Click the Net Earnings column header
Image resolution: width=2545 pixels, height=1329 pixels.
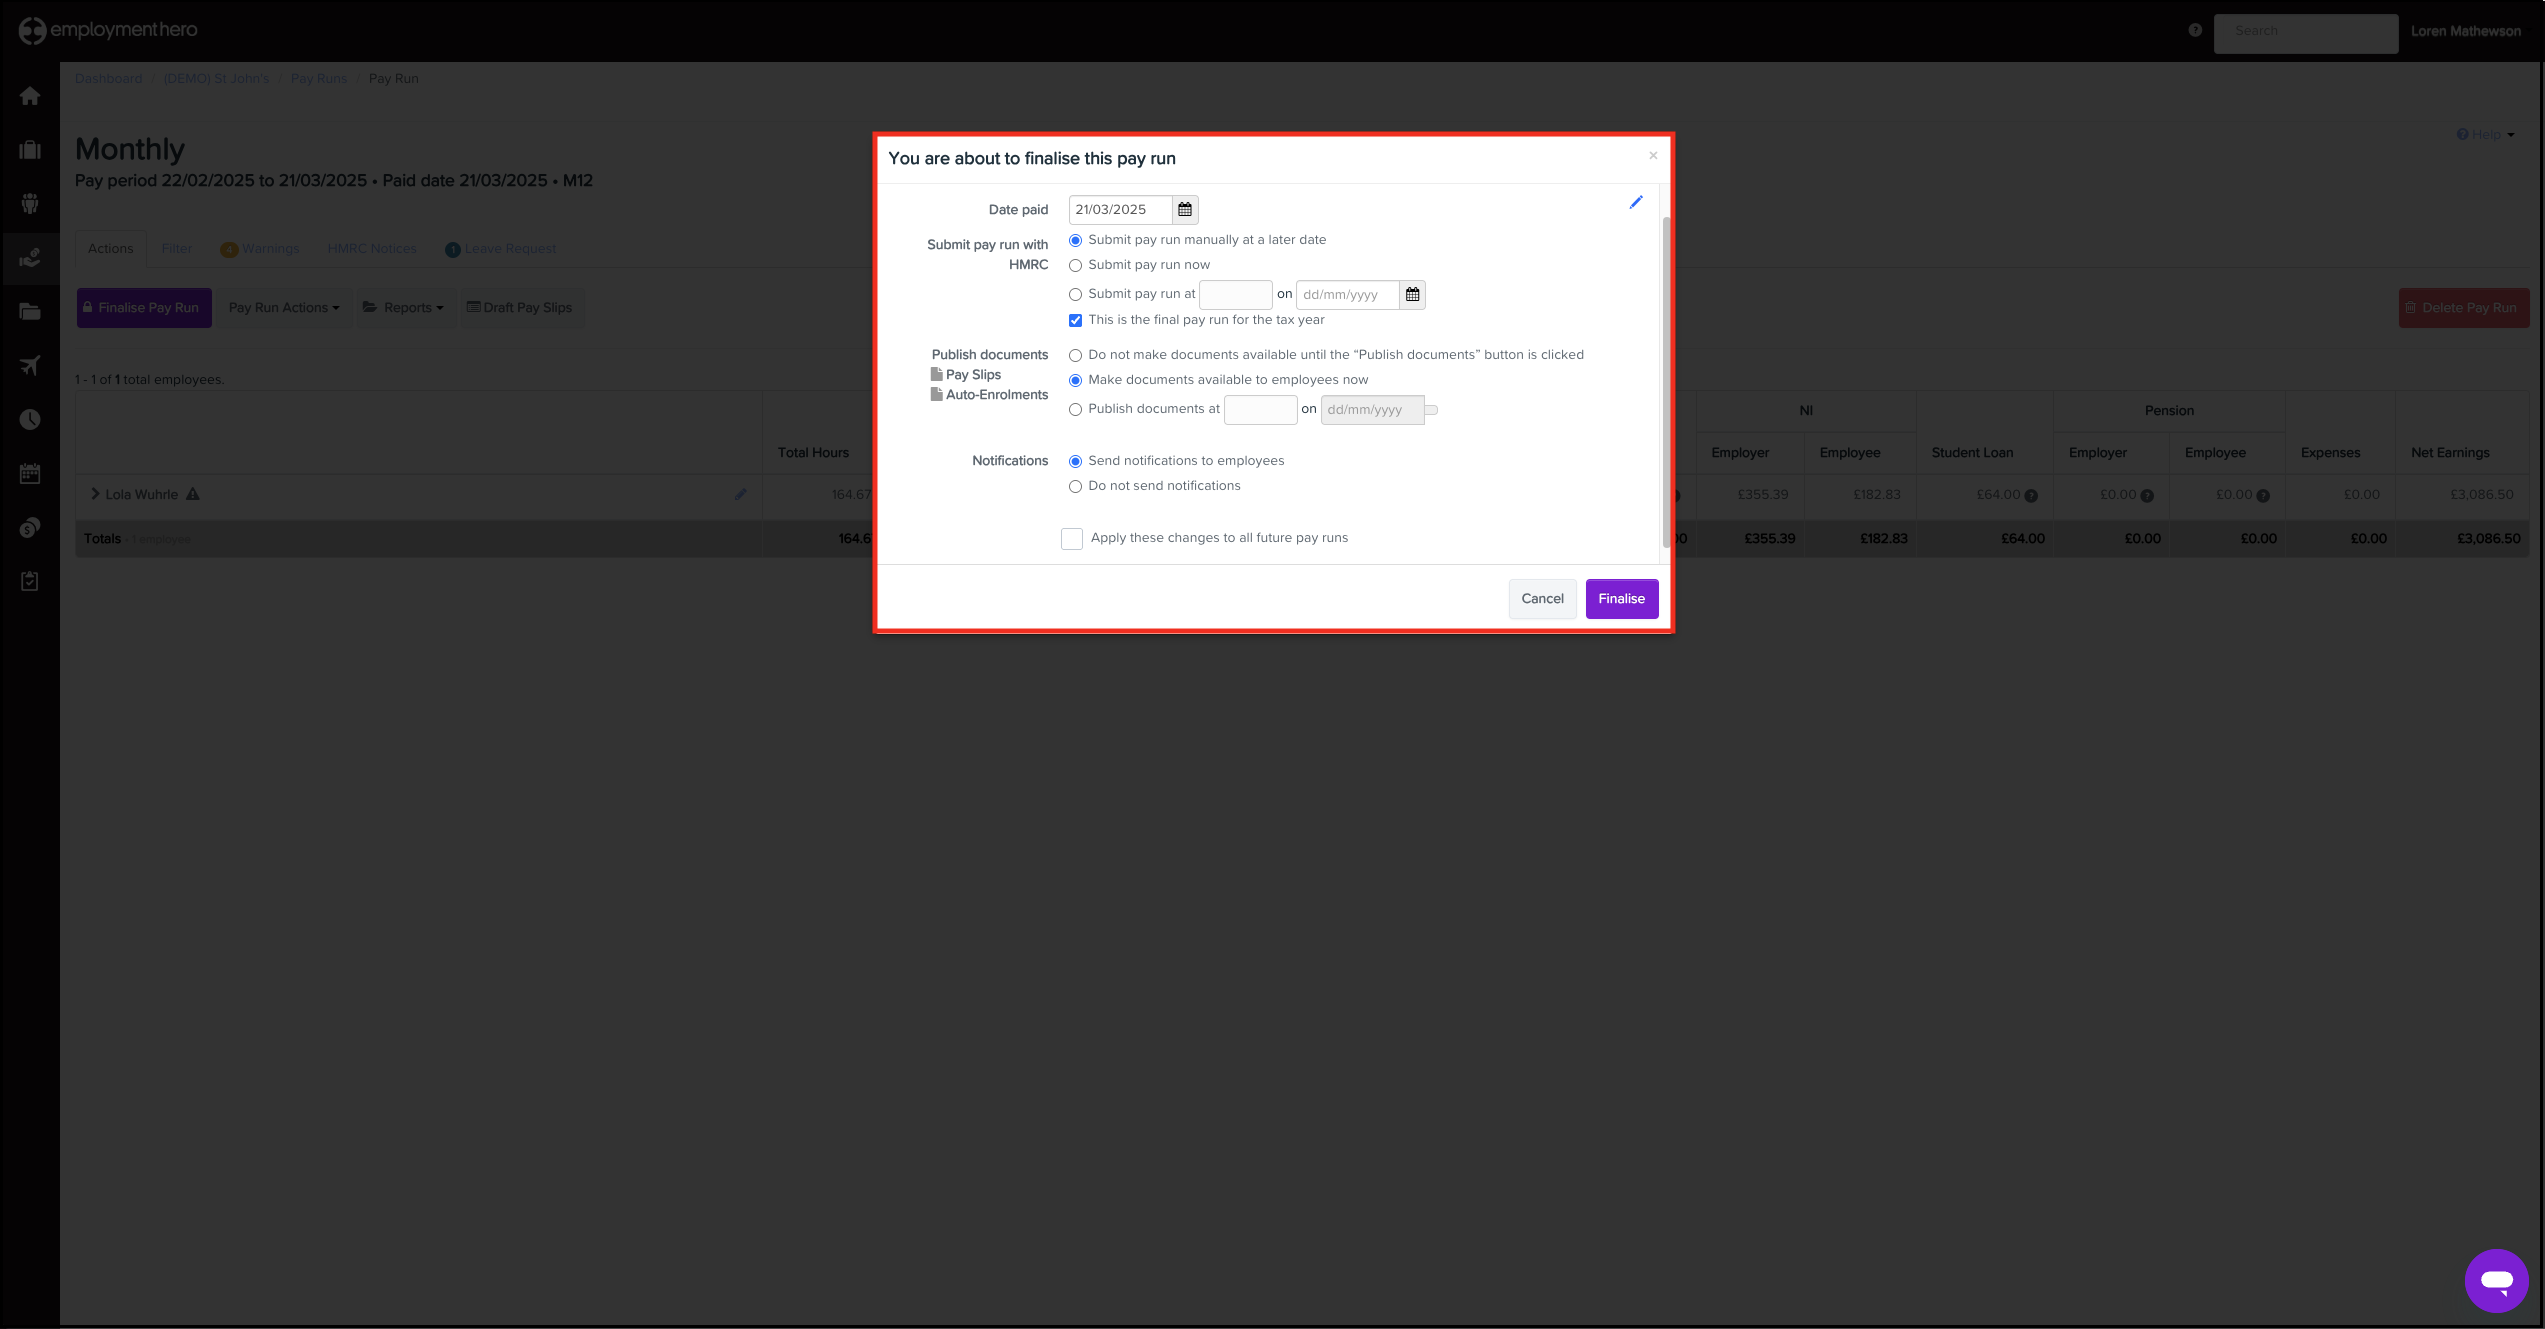point(2450,453)
